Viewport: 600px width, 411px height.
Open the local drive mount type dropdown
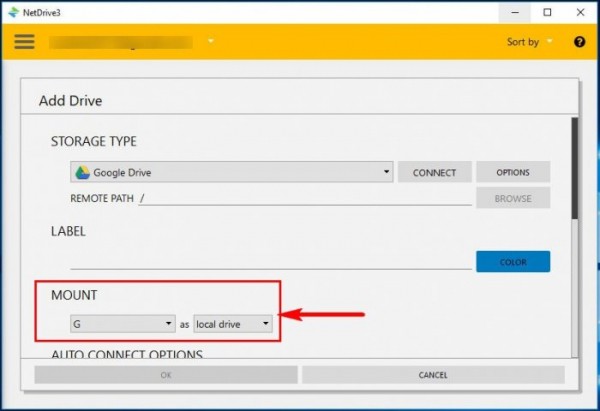233,324
